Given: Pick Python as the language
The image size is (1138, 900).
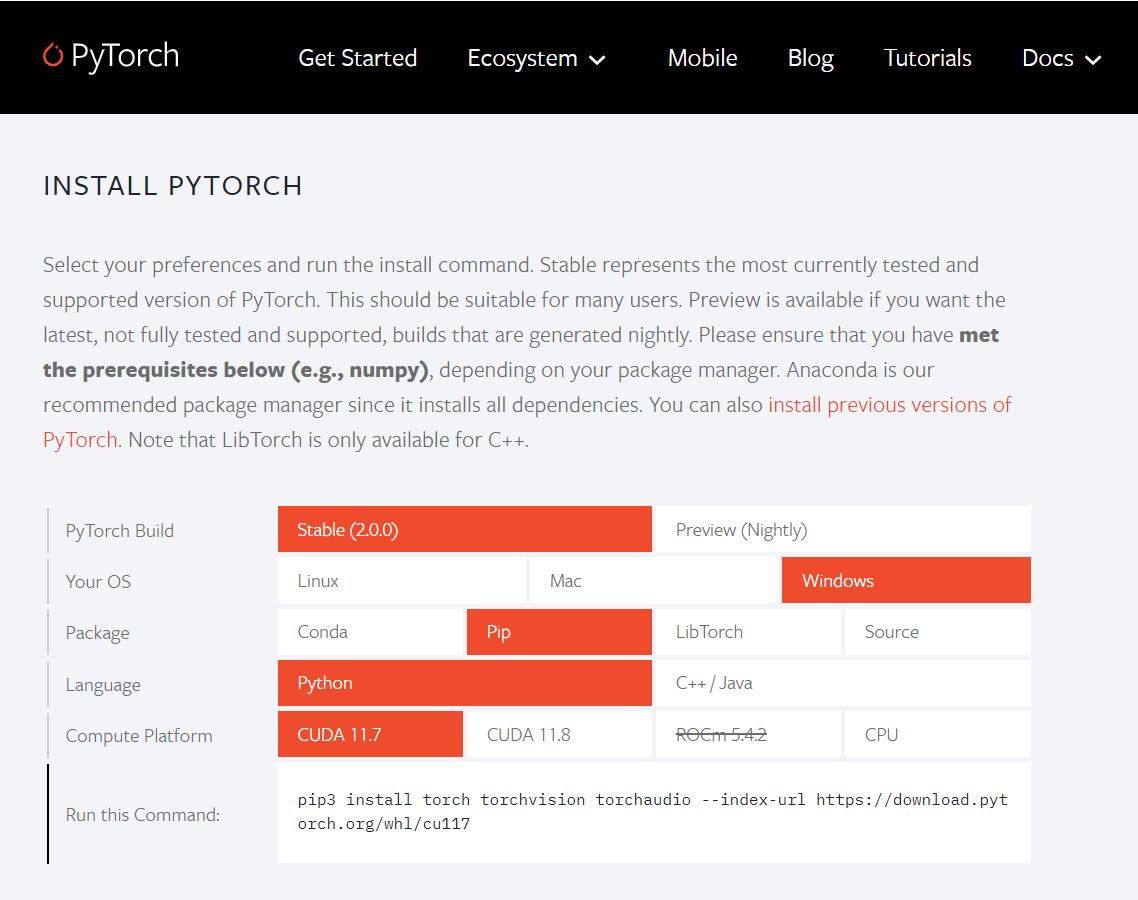Looking at the screenshot, I should coord(464,683).
